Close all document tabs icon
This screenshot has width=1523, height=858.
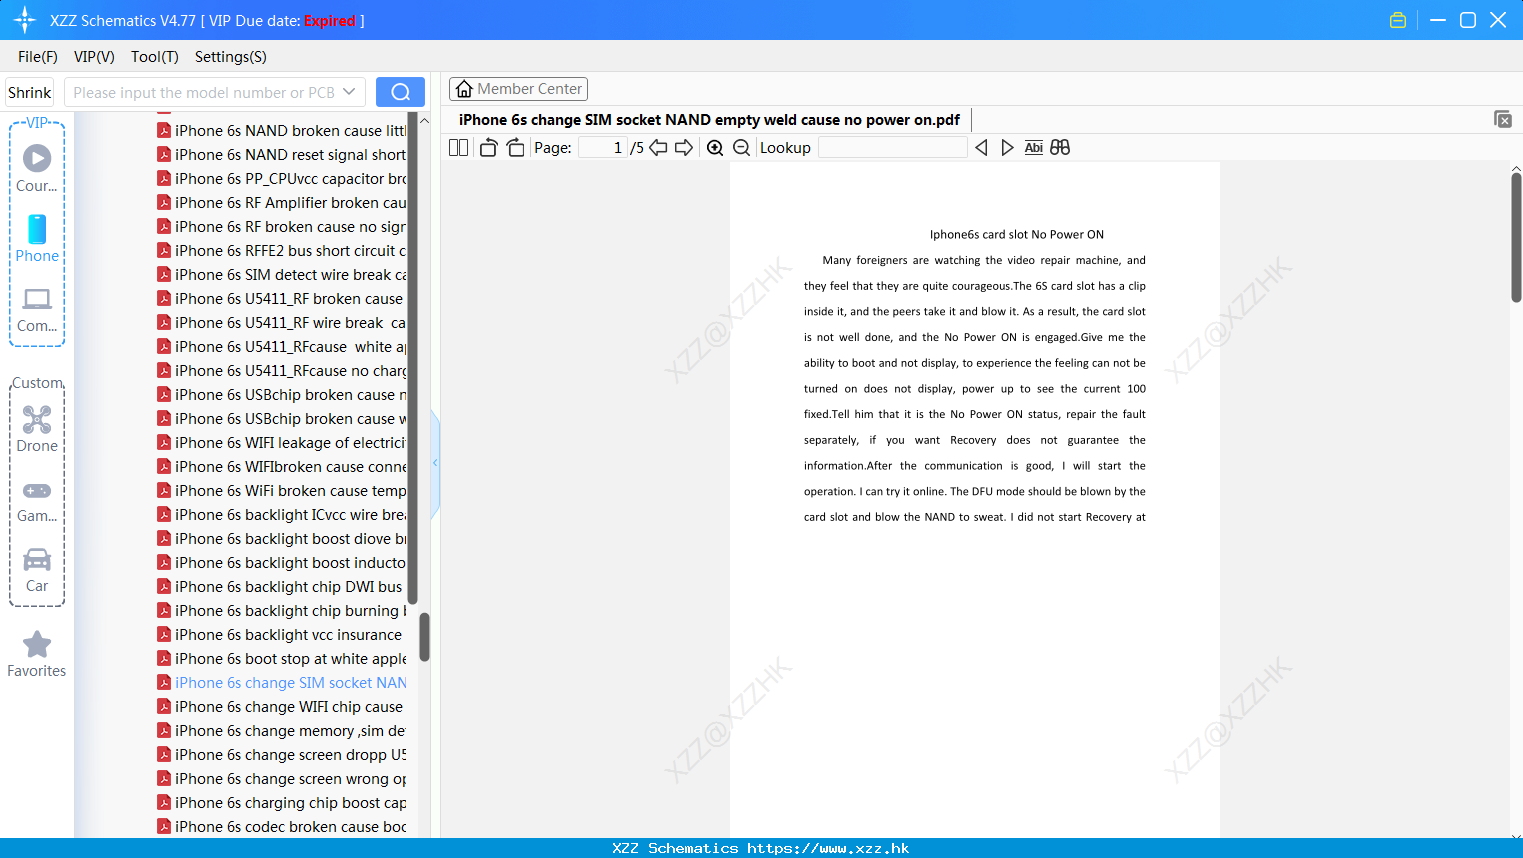1503,119
